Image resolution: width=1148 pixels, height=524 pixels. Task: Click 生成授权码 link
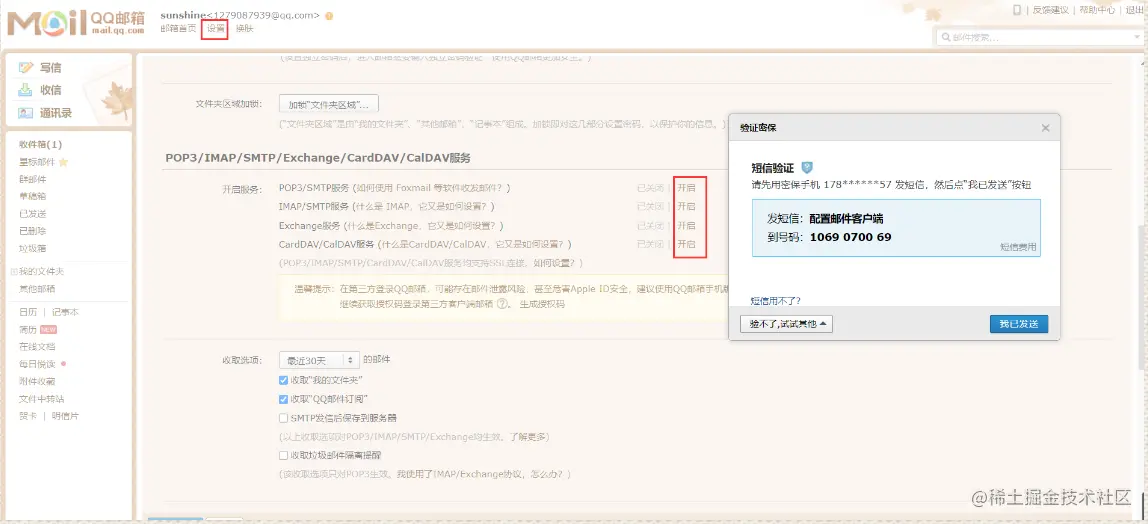tap(541, 304)
